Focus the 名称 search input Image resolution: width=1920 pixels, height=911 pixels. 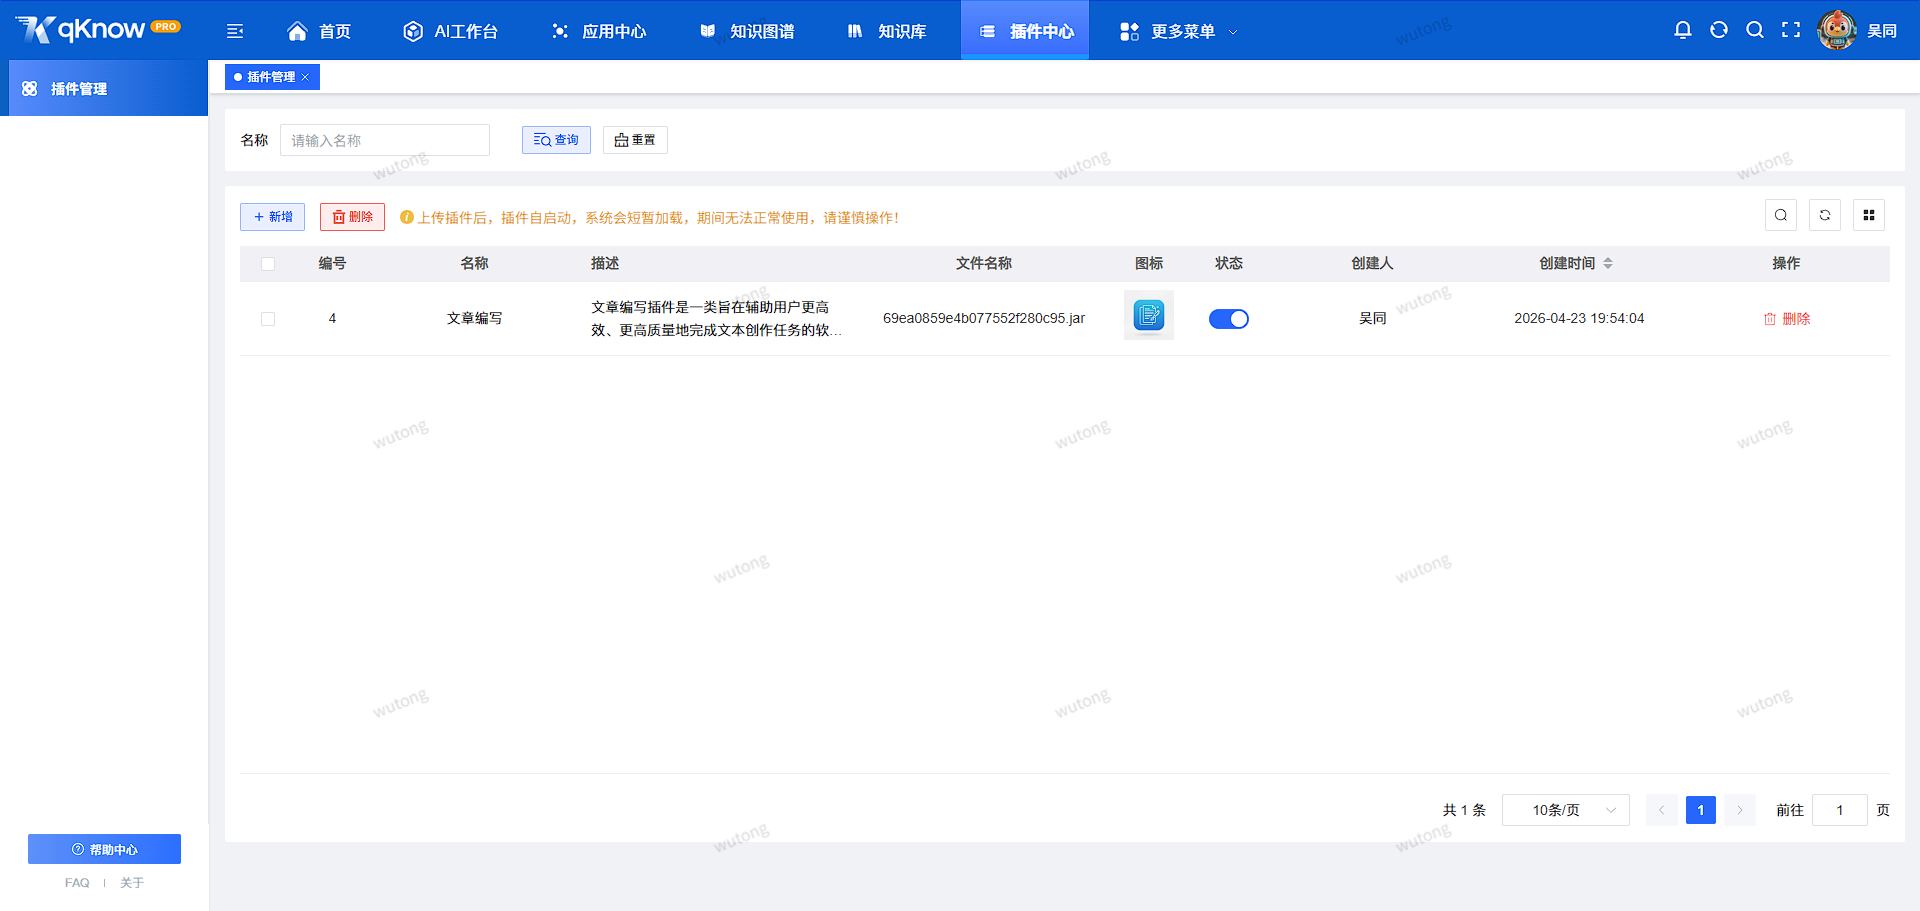(385, 140)
